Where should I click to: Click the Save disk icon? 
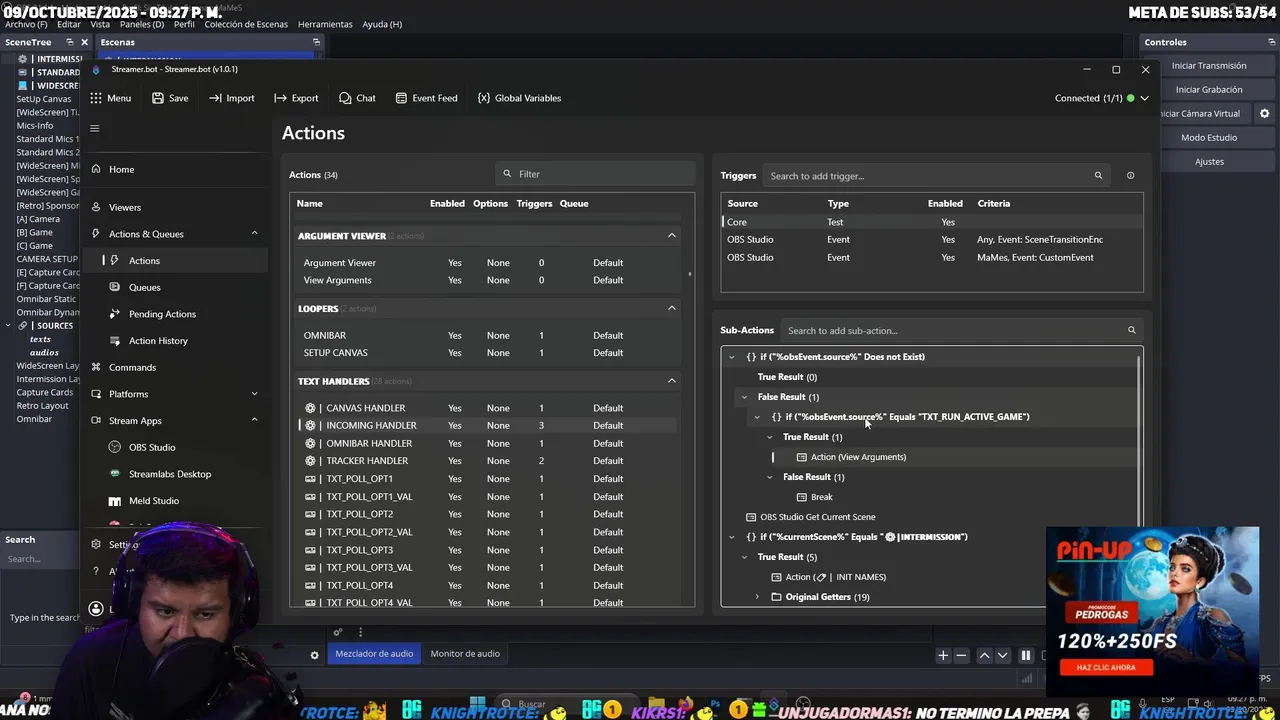(158, 98)
